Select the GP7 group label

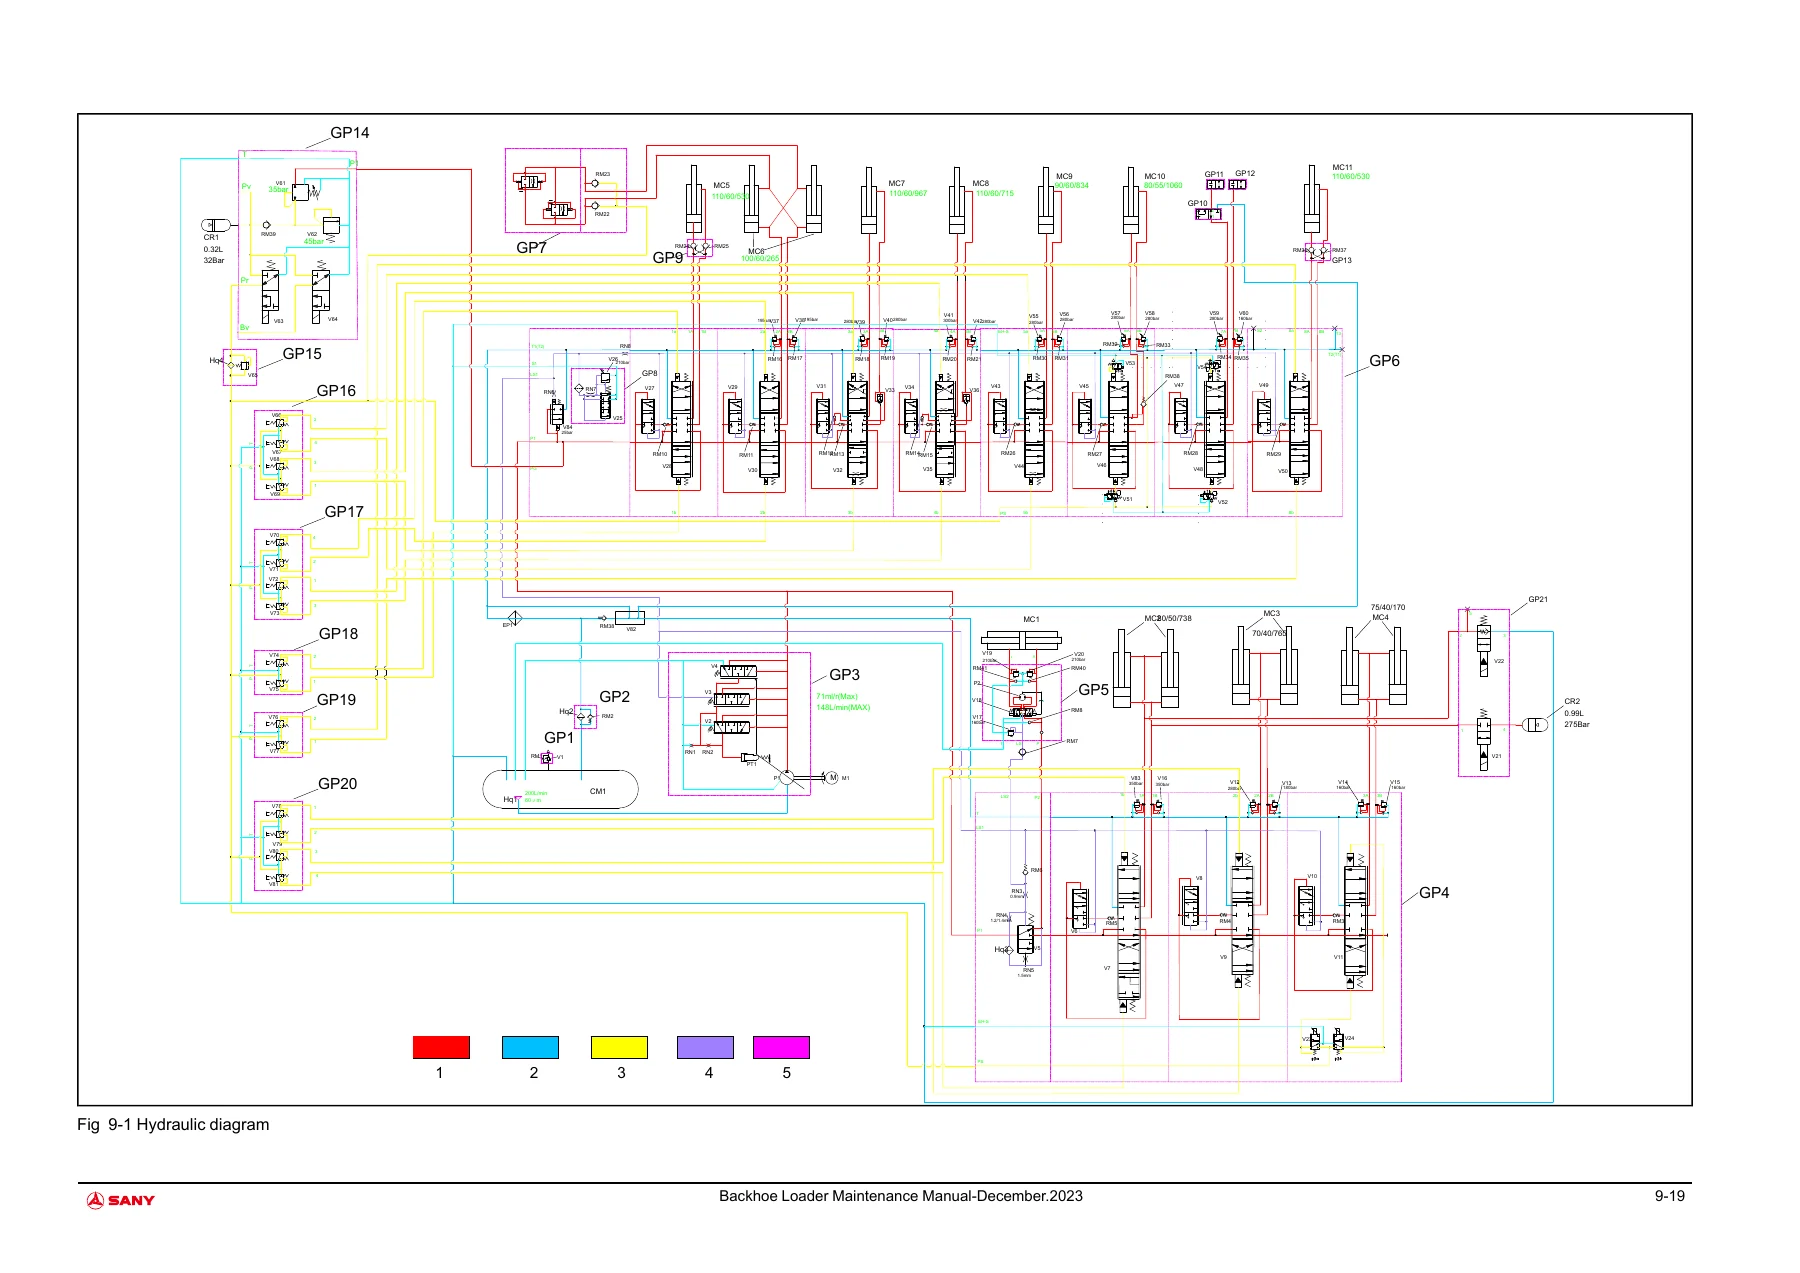pyautogui.click(x=531, y=247)
